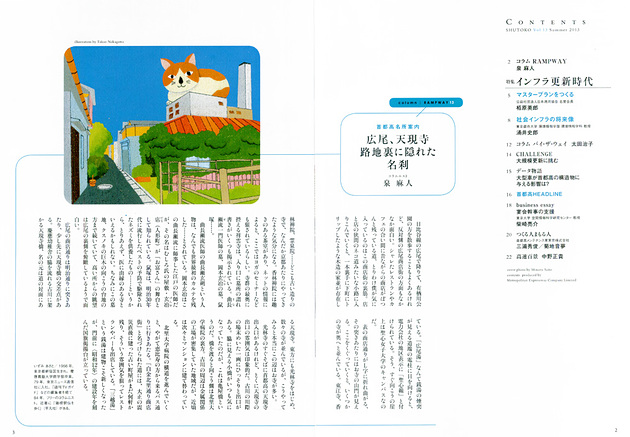630x437 pixels.
Task: Click the article title '広尾、天現寺 路地裏に隠れた名刹'
Action: pos(398,152)
